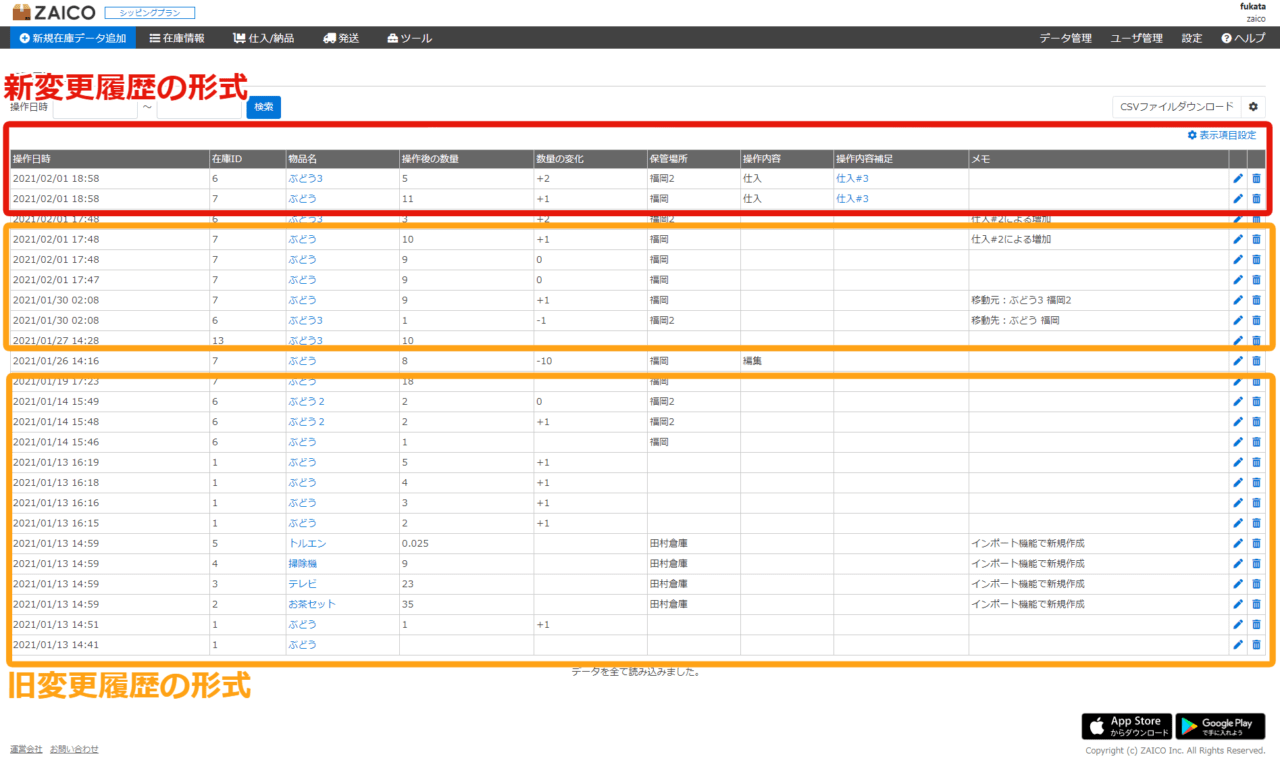Download the CSV file
1280x767 pixels.
click(1176, 107)
